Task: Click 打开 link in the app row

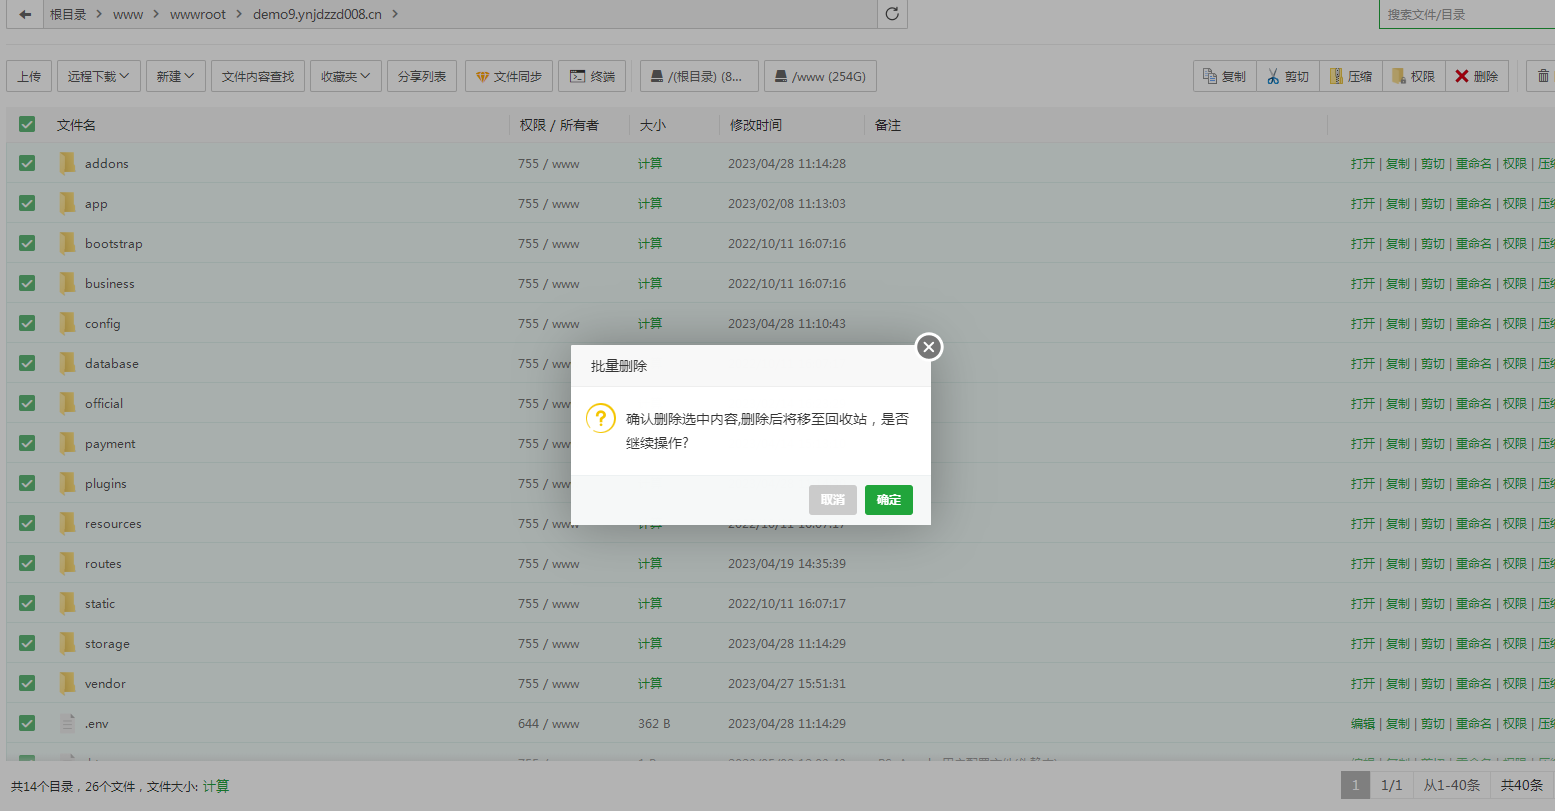Action: [x=1363, y=203]
